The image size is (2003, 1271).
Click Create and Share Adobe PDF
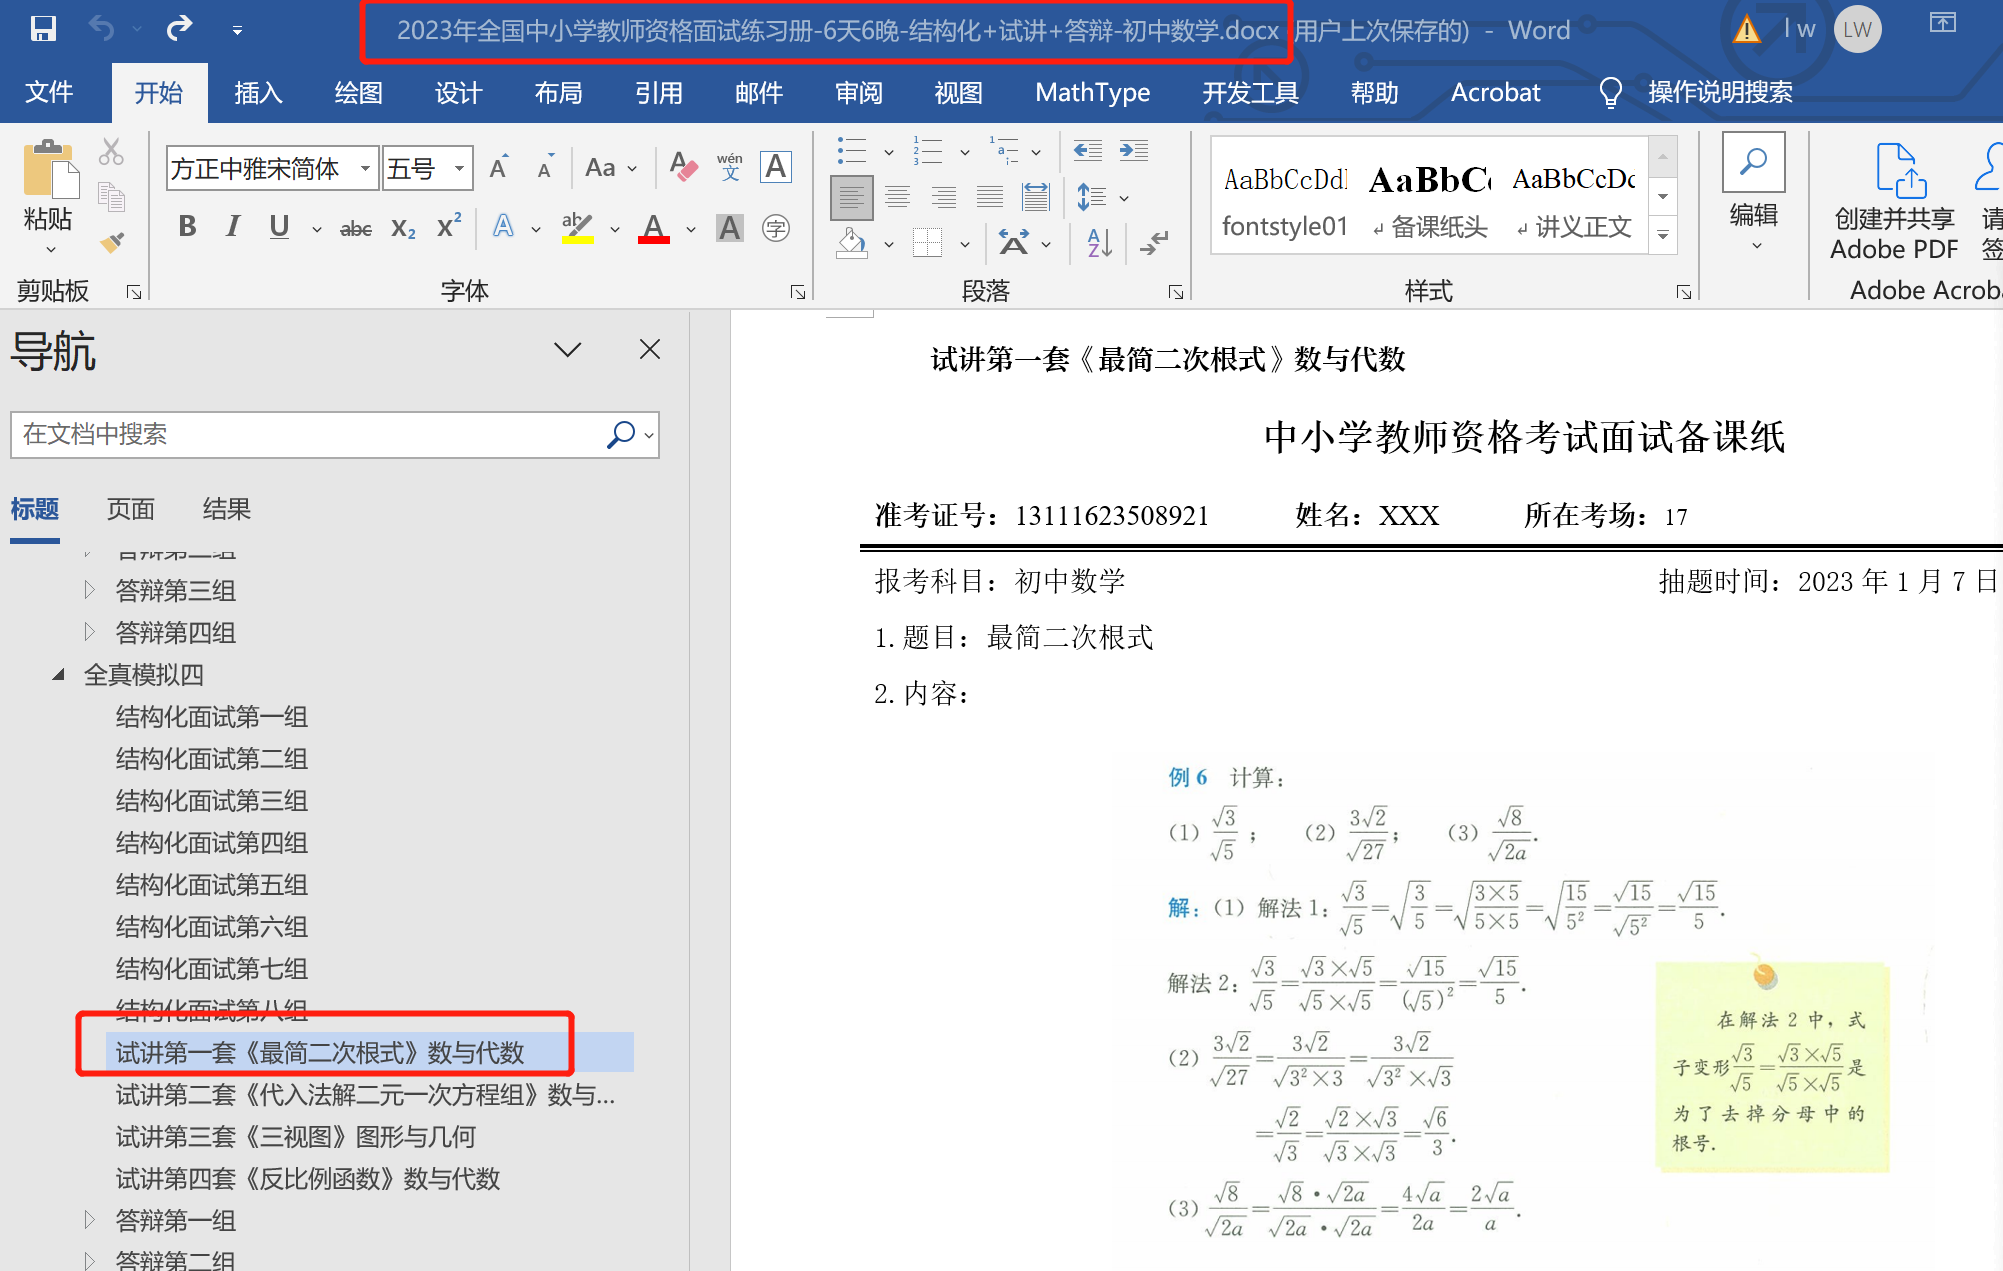(x=1894, y=201)
